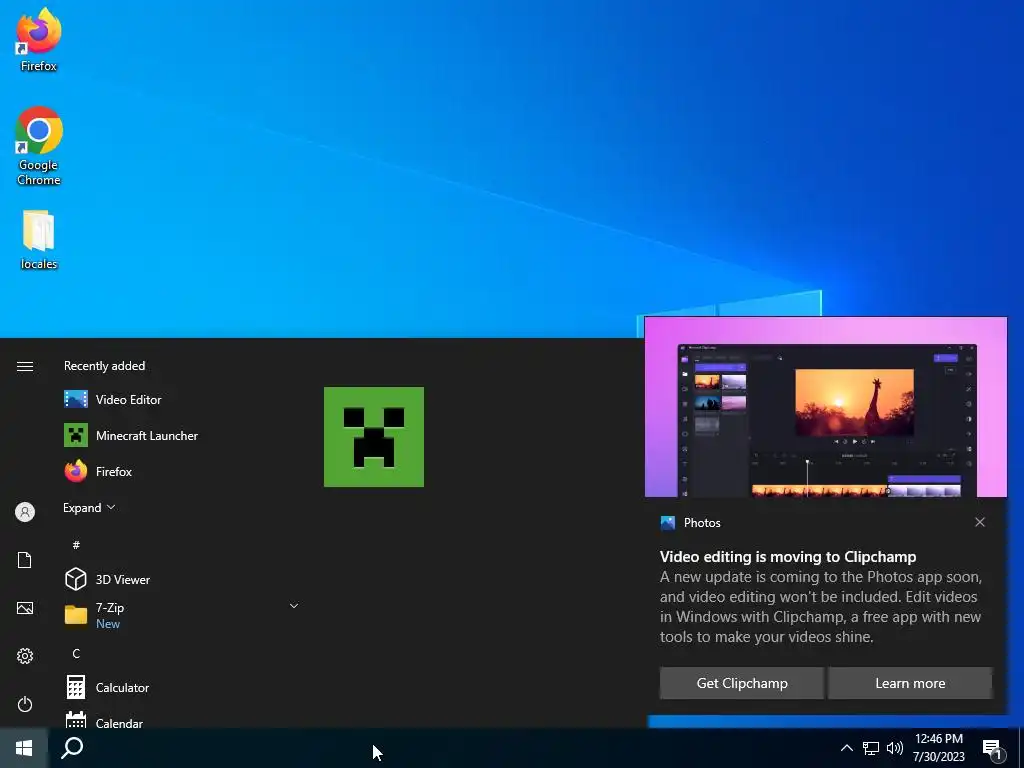This screenshot has height=768, width=1024.
Task: Open Documents from the Start menu sidebar
Action: (x=25, y=560)
